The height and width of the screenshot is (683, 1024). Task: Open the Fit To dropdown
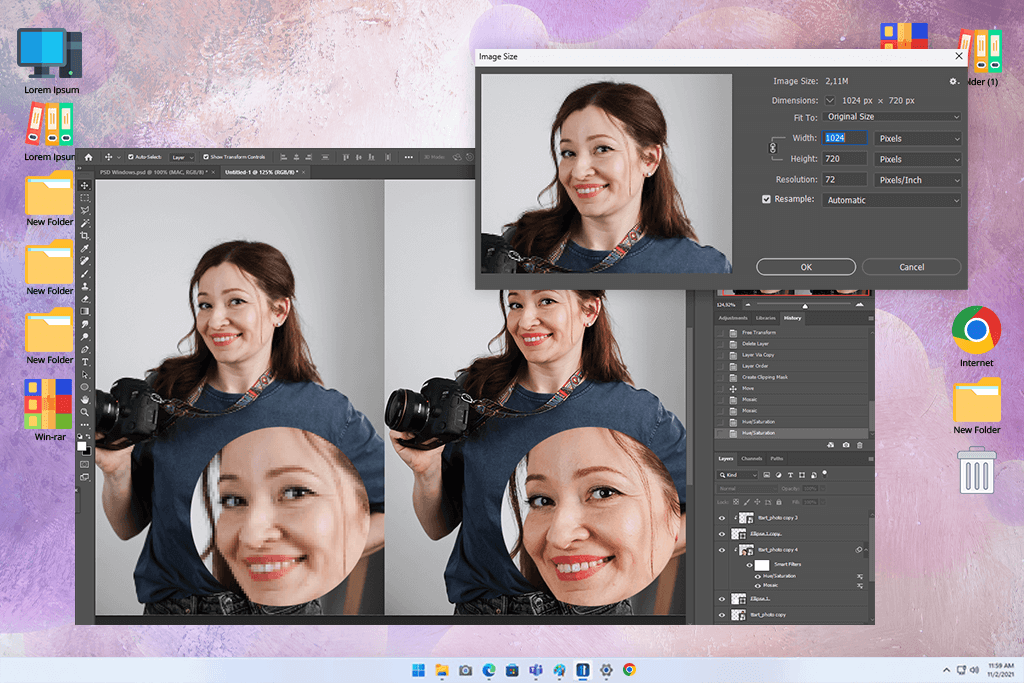click(891, 117)
